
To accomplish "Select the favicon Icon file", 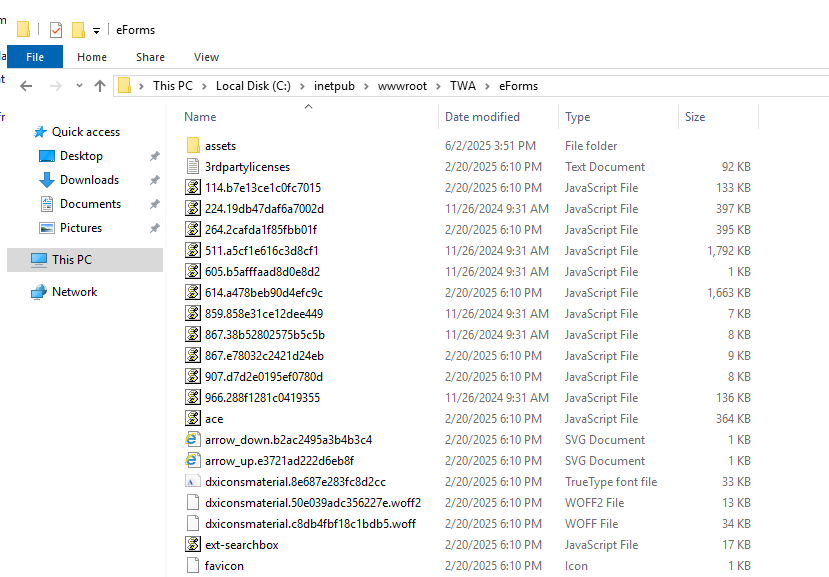I will pyautogui.click(x=192, y=565).
